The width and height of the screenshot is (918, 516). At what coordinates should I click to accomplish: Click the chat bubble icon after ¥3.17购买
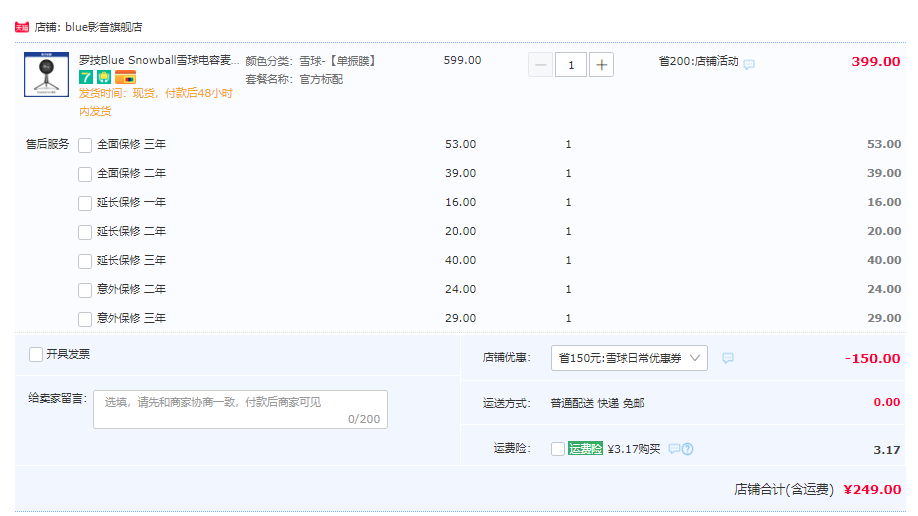click(674, 449)
